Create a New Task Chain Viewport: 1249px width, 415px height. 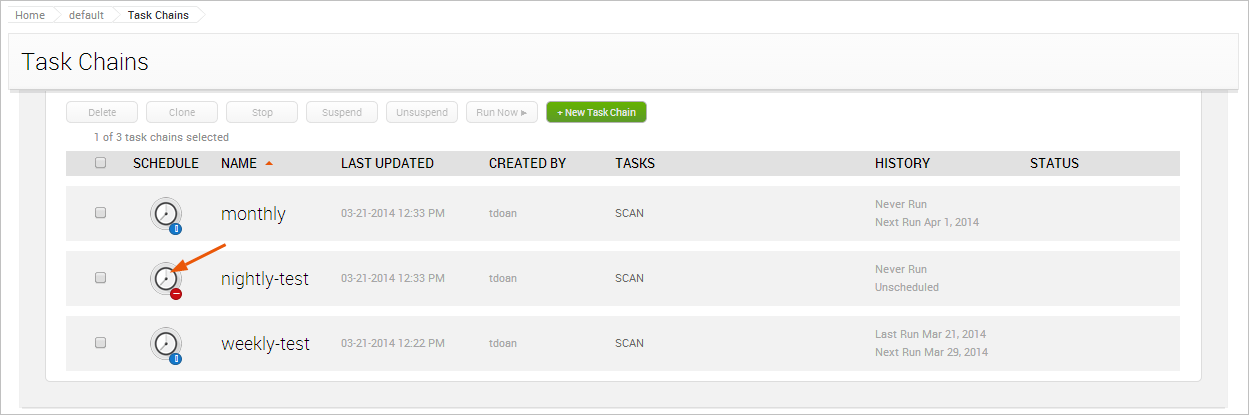596,112
